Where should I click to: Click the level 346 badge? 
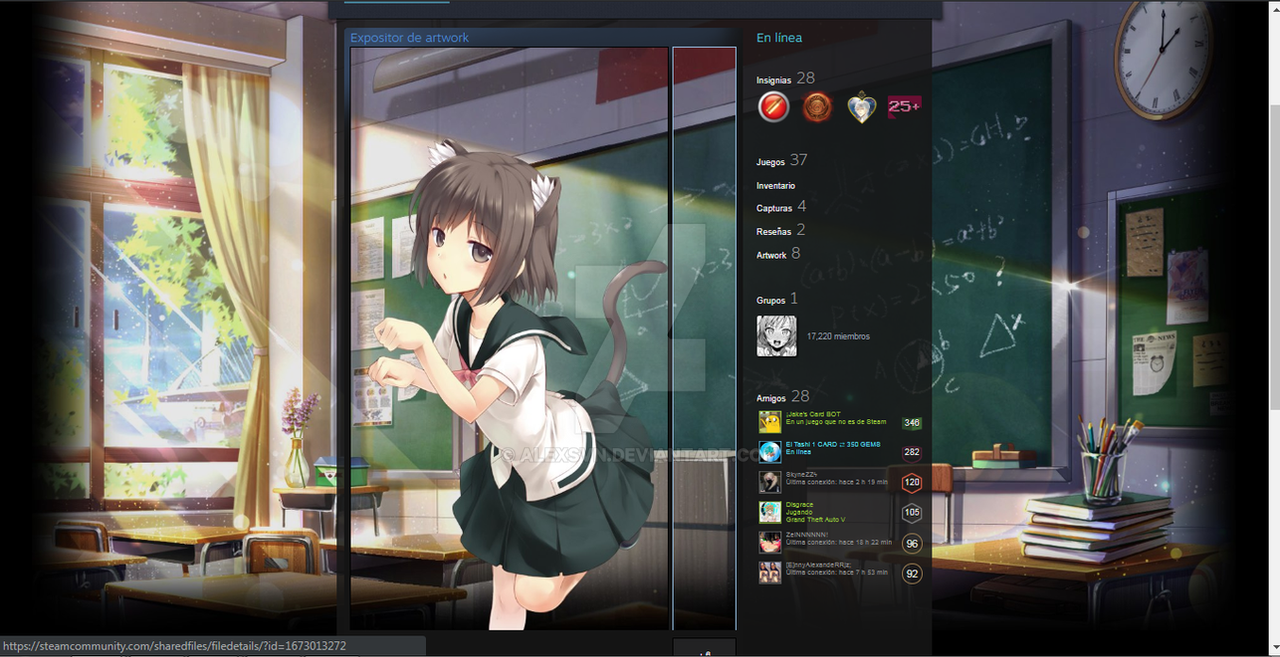(911, 422)
